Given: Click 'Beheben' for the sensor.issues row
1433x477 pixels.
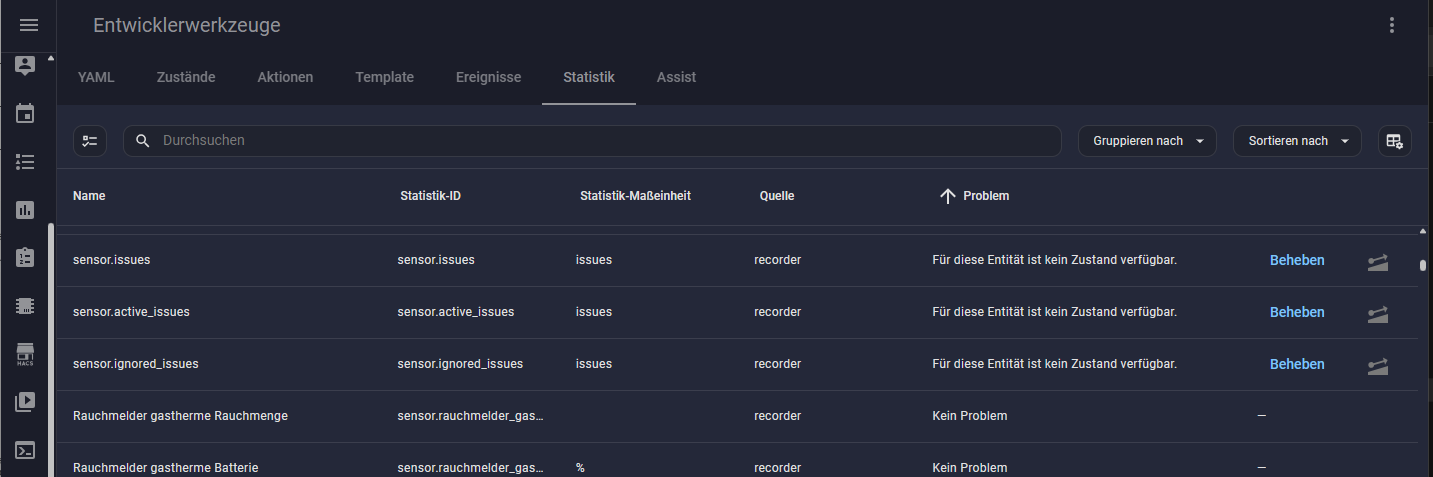Looking at the screenshot, I should 1296,260.
